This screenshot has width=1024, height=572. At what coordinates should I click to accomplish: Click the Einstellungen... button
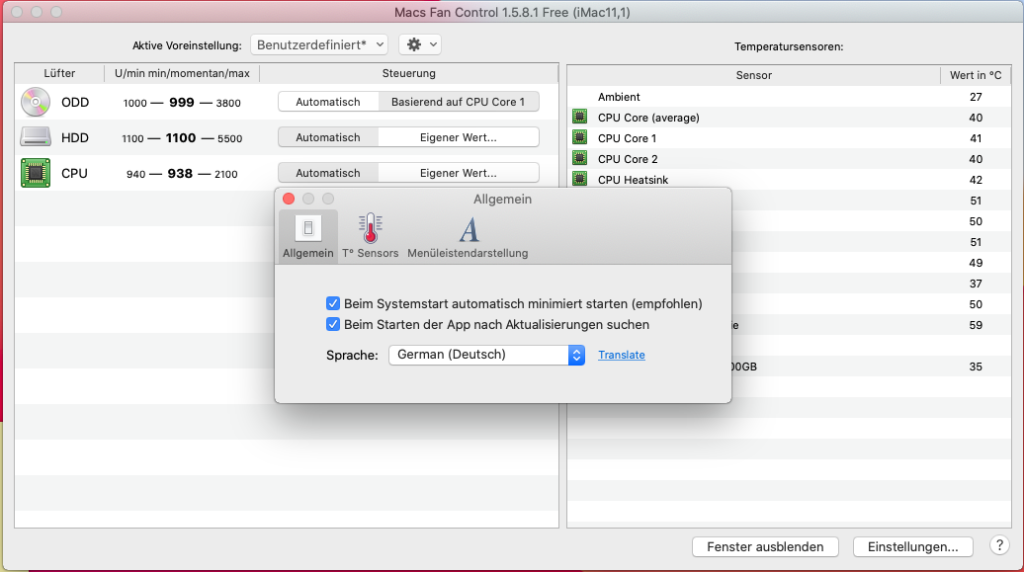912,547
